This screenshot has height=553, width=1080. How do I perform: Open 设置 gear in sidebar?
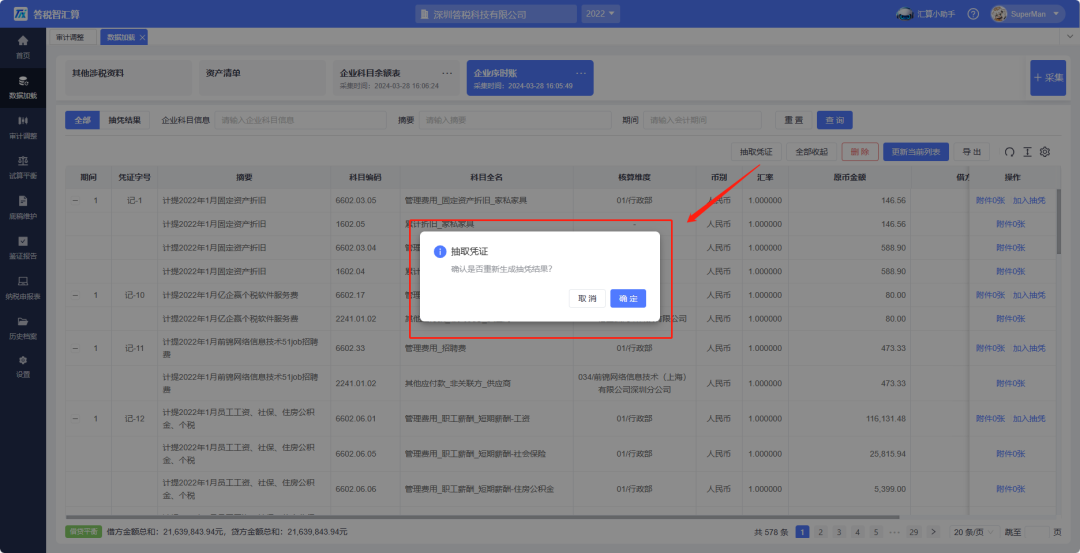point(23,360)
